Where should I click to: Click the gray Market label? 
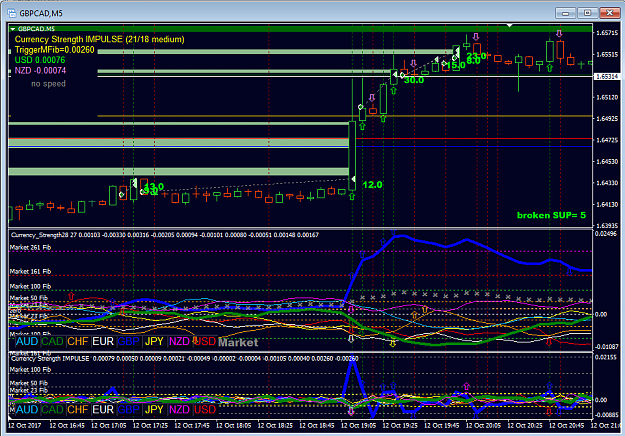pyautogui.click(x=238, y=342)
